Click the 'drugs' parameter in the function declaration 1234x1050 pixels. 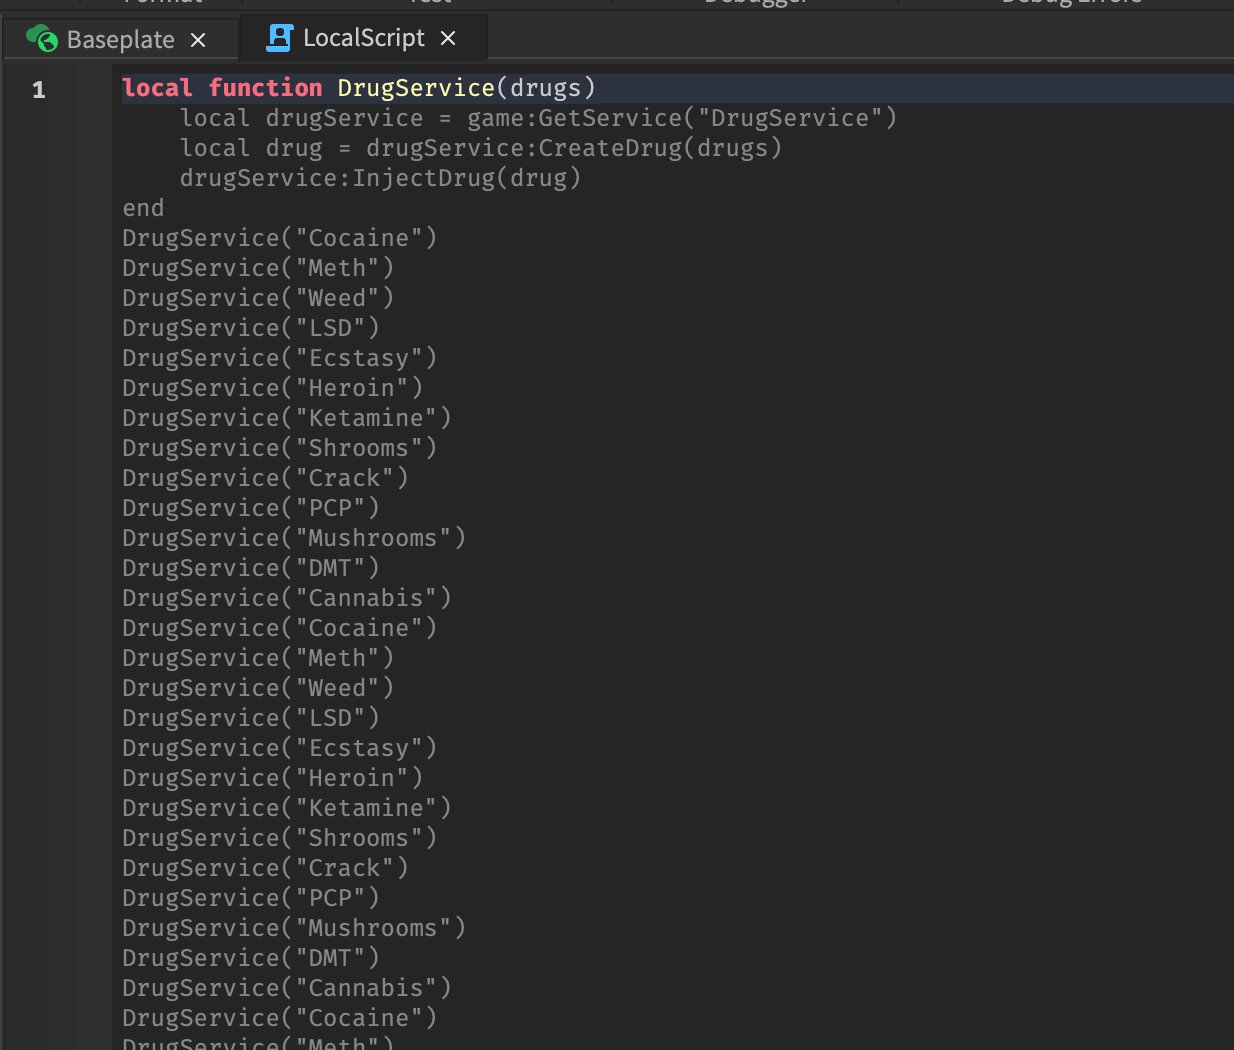(x=545, y=88)
